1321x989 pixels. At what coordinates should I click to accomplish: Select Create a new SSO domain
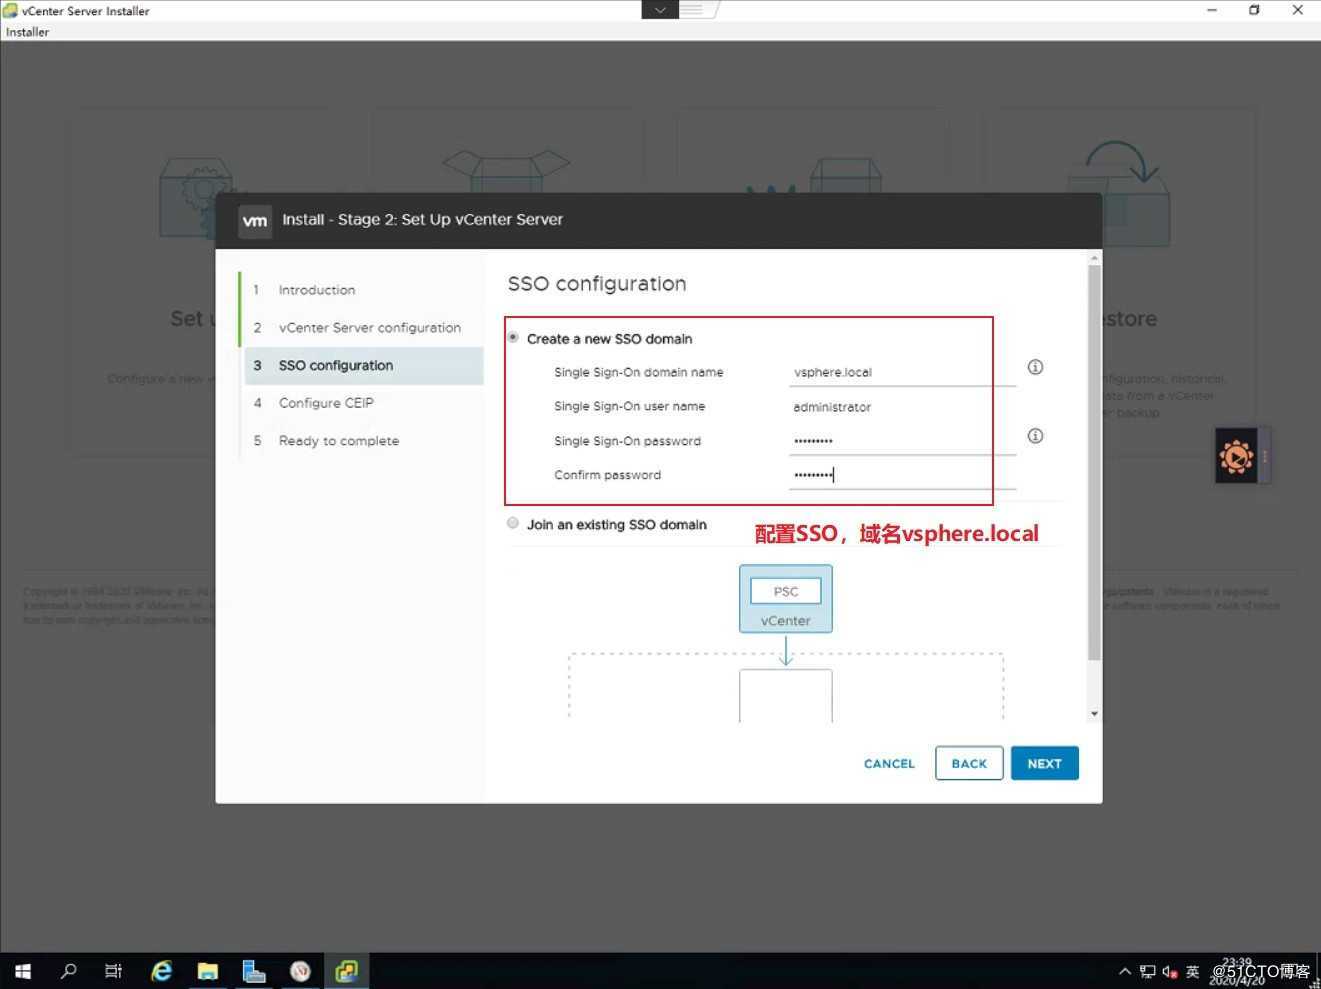[513, 338]
